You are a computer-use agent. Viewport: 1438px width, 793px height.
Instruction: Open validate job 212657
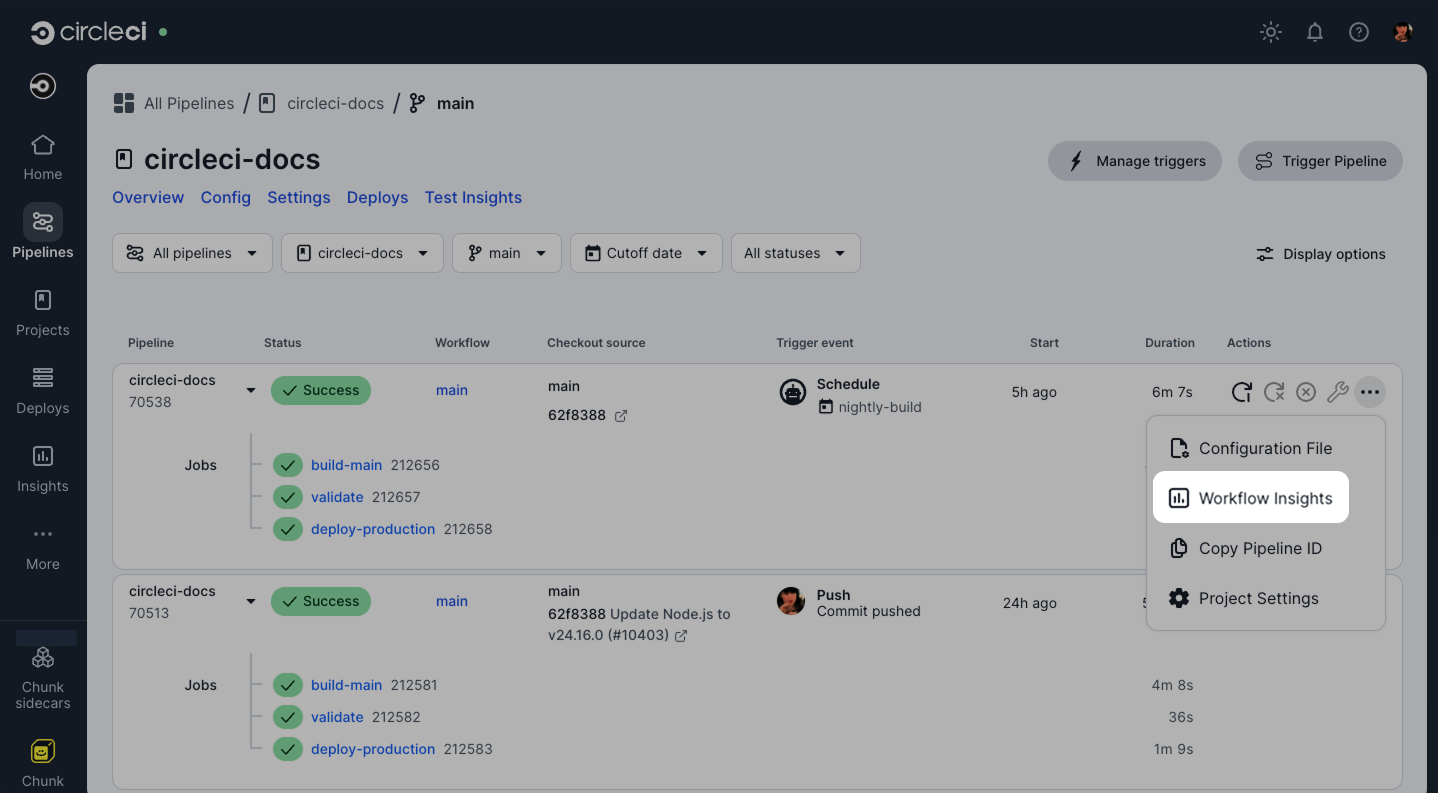click(337, 497)
